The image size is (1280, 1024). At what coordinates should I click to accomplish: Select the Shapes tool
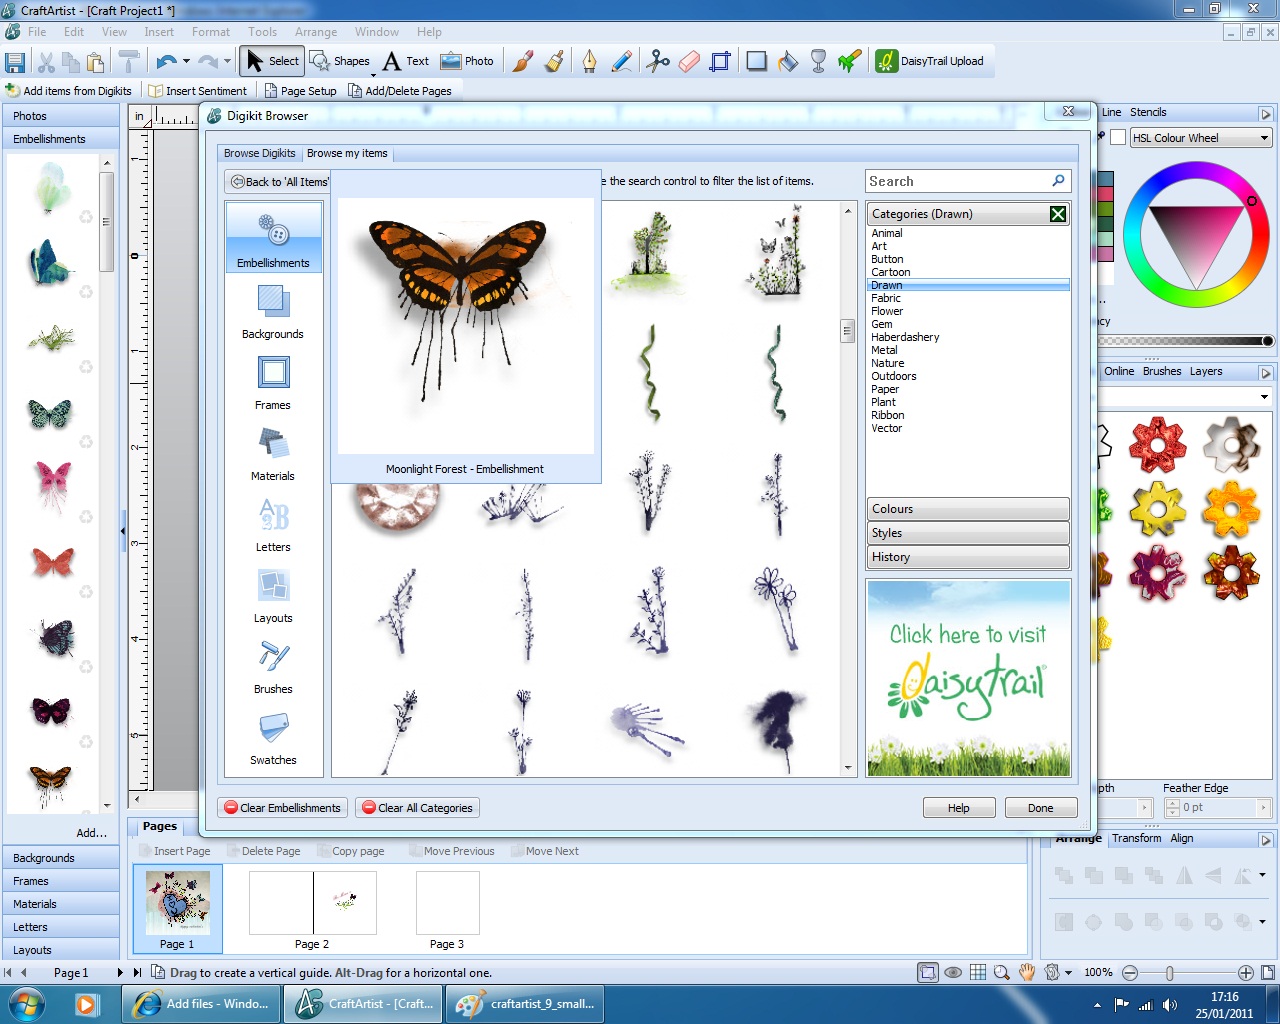pos(340,61)
